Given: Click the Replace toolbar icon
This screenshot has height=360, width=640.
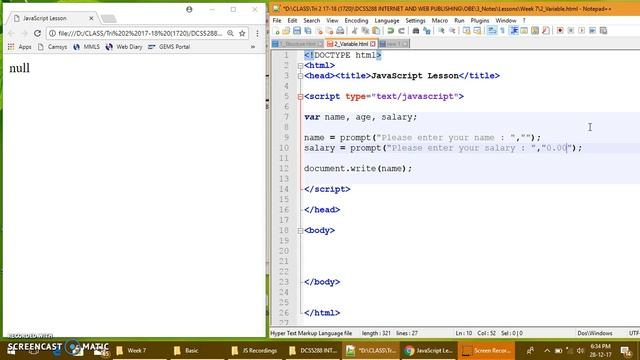Looking at the screenshot, I should point(427,31).
